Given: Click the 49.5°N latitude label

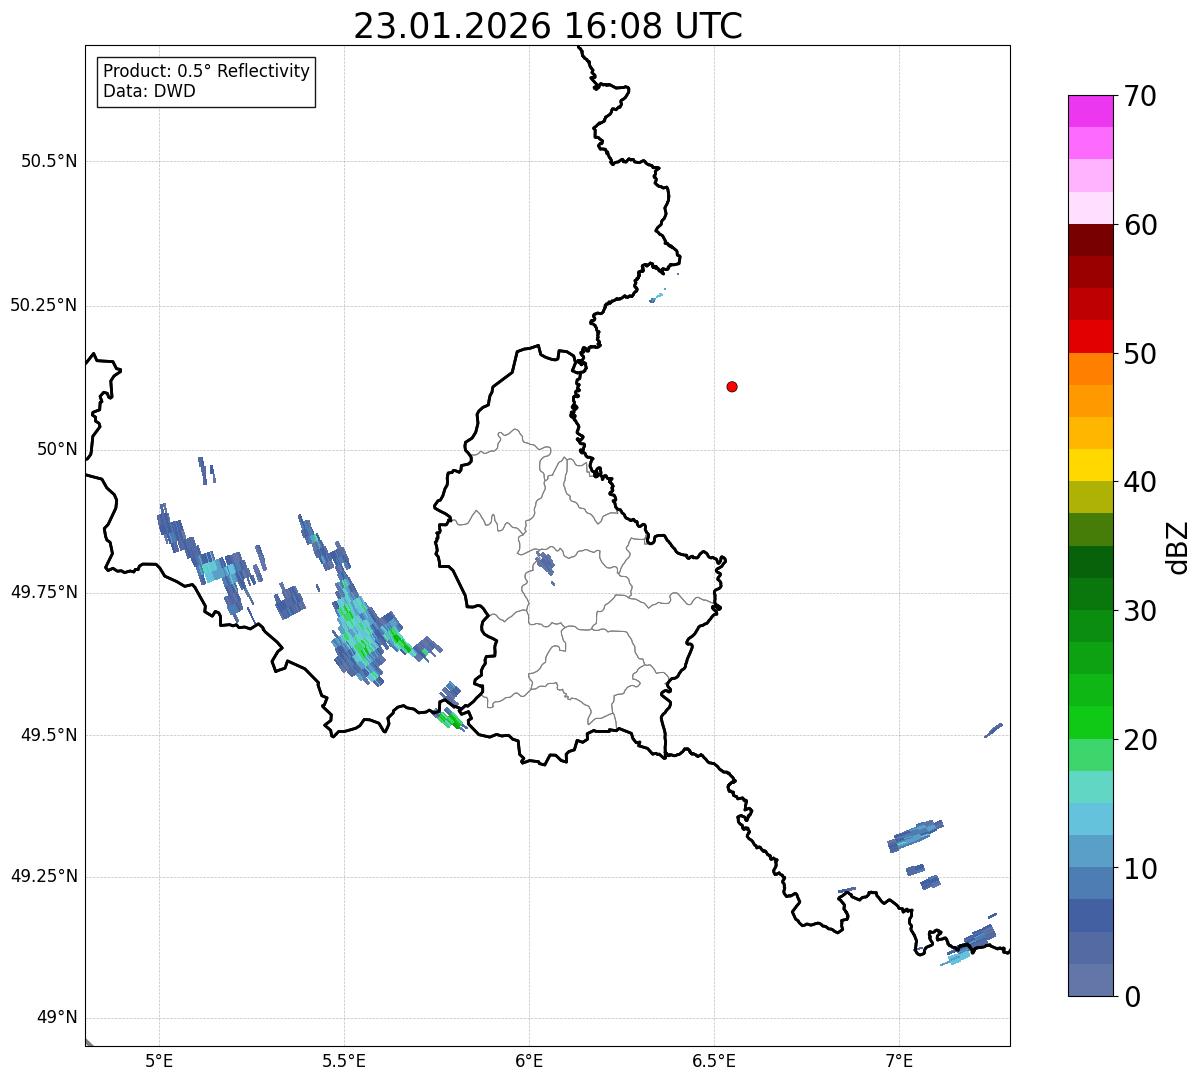Looking at the screenshot, I should [x=48, y=735].
